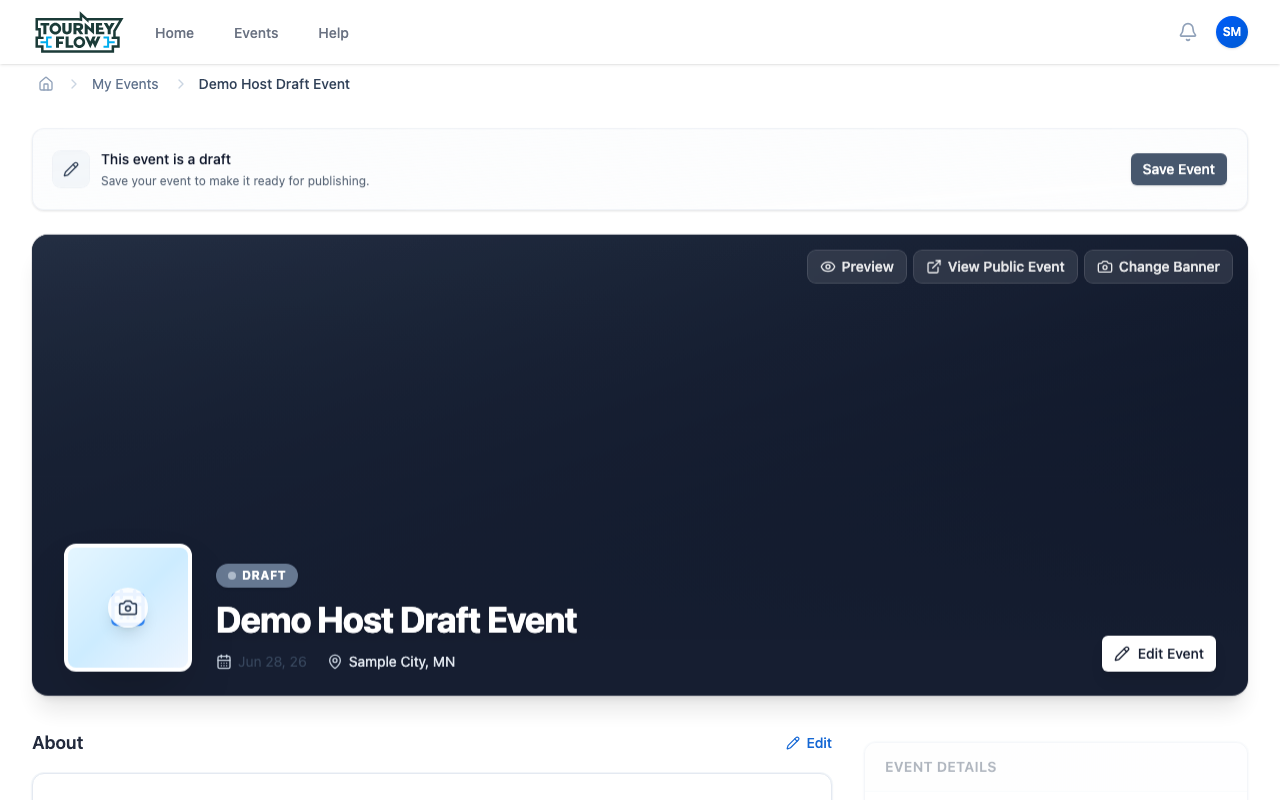Click the event logo placeholder thumbnail
Viewport: 1280px width, 800px height.
(128, 608)
